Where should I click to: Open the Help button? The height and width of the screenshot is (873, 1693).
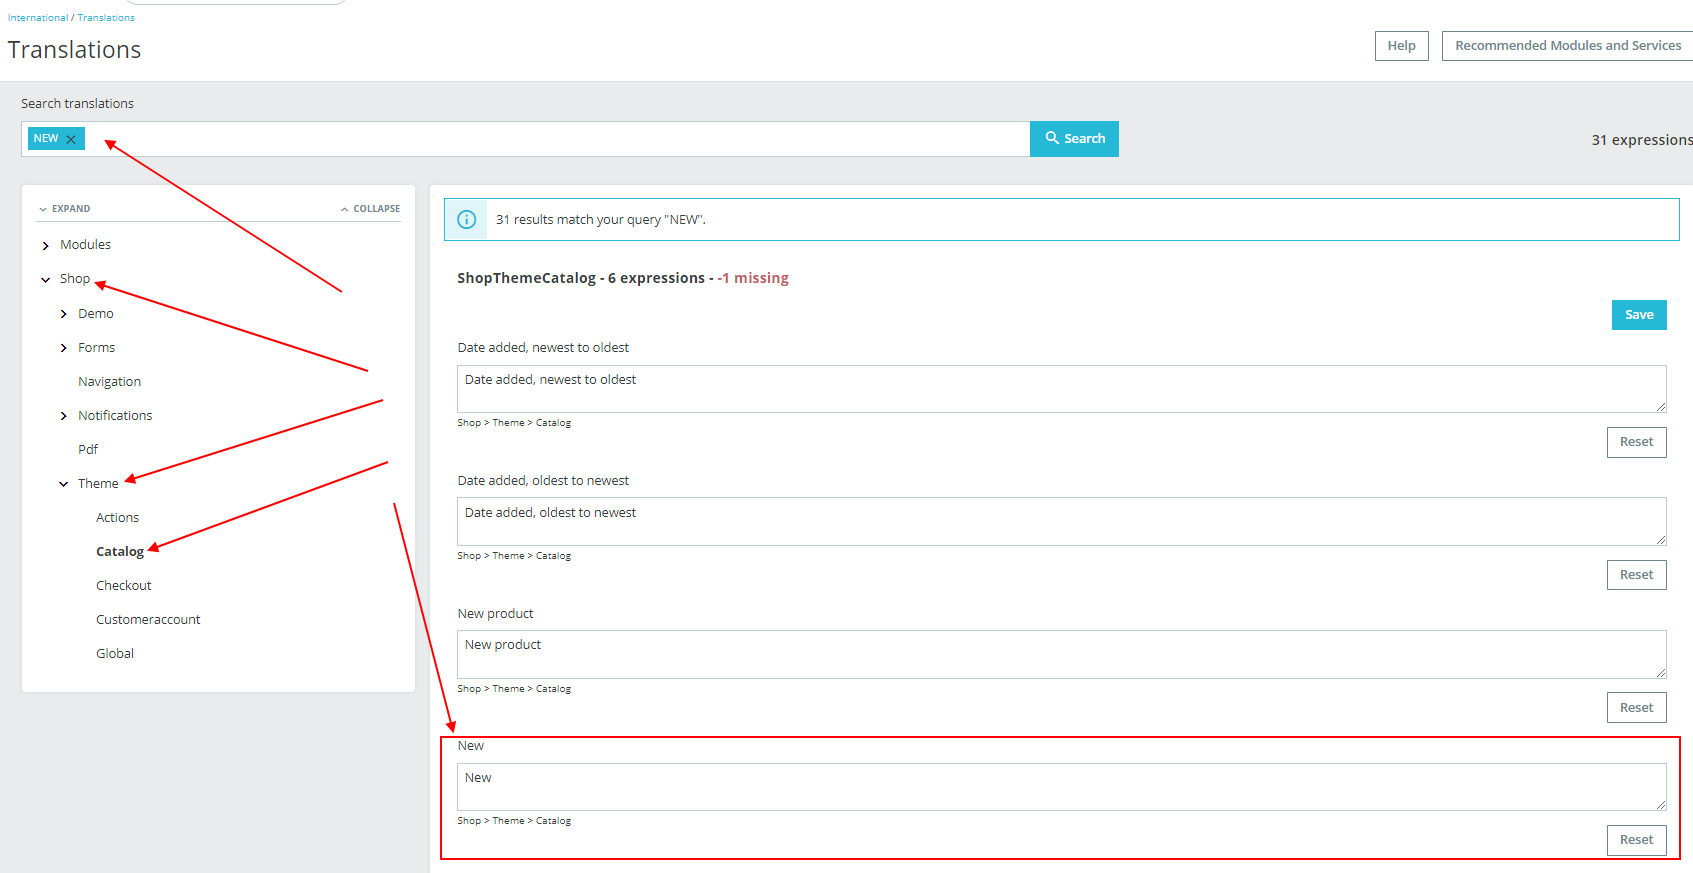(1401, 46)
